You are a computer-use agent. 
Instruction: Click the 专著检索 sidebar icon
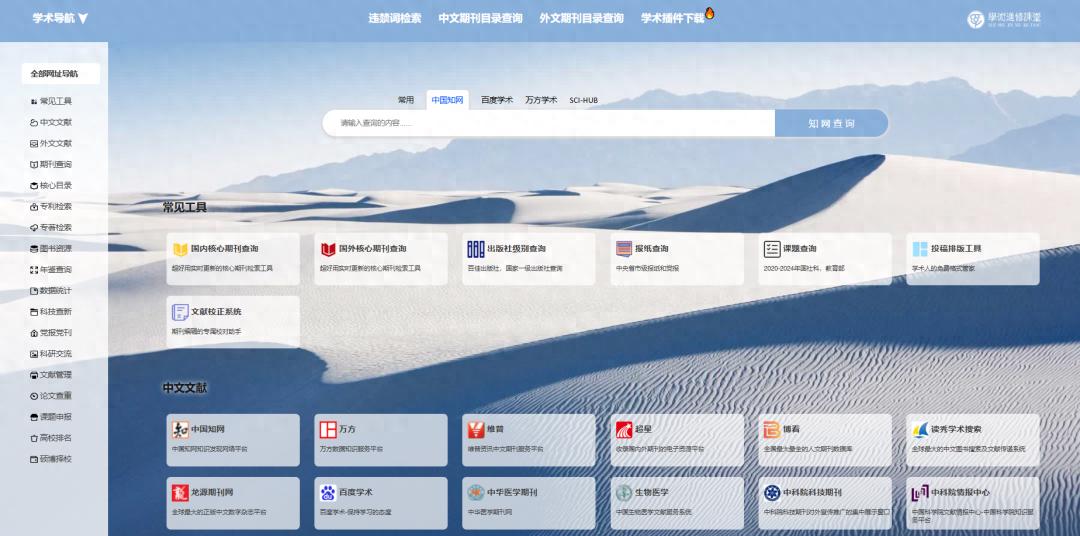click(x=34, y=227)
